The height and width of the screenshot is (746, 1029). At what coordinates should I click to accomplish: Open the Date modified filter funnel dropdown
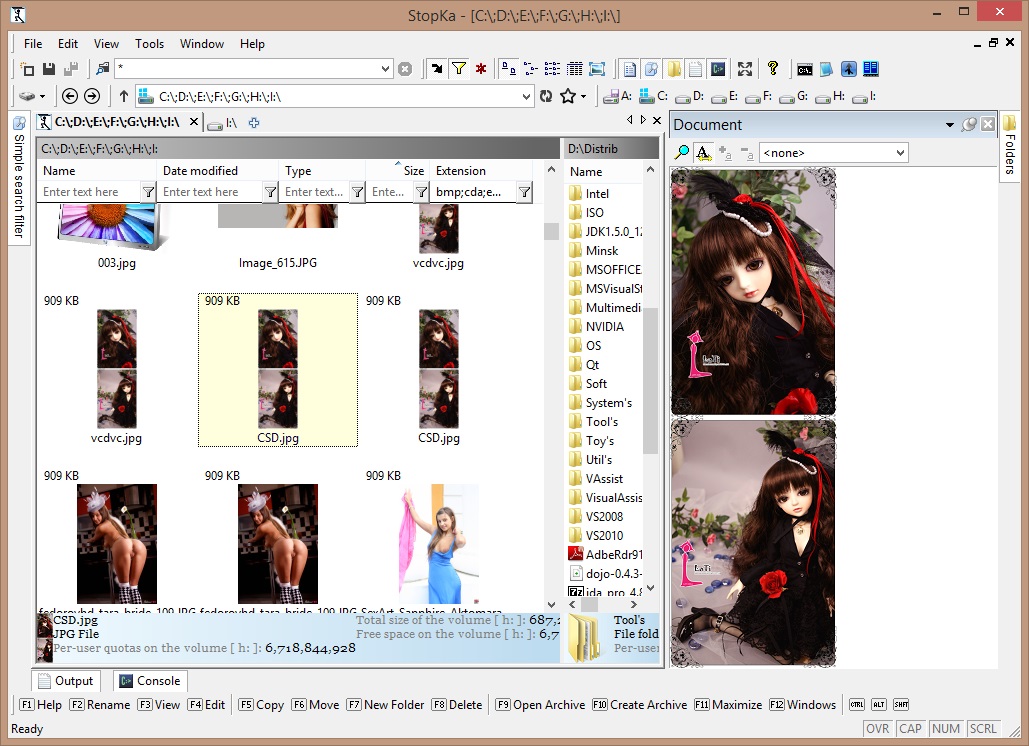point(270,192)
